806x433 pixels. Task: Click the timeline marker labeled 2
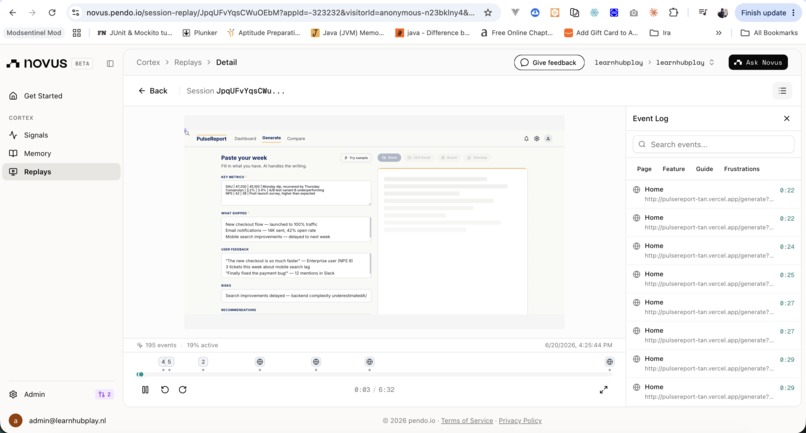203,362
